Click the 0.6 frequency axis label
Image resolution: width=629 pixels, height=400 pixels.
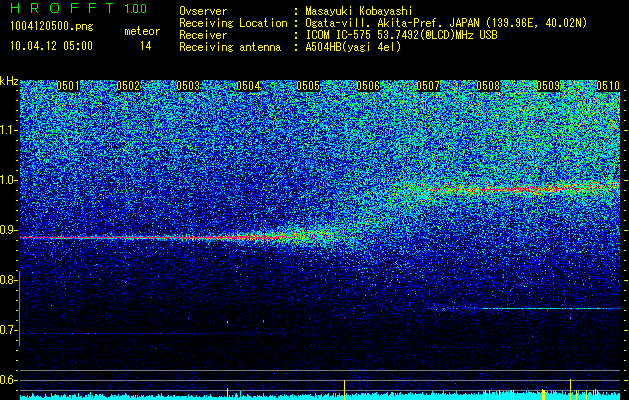(8, 380)
